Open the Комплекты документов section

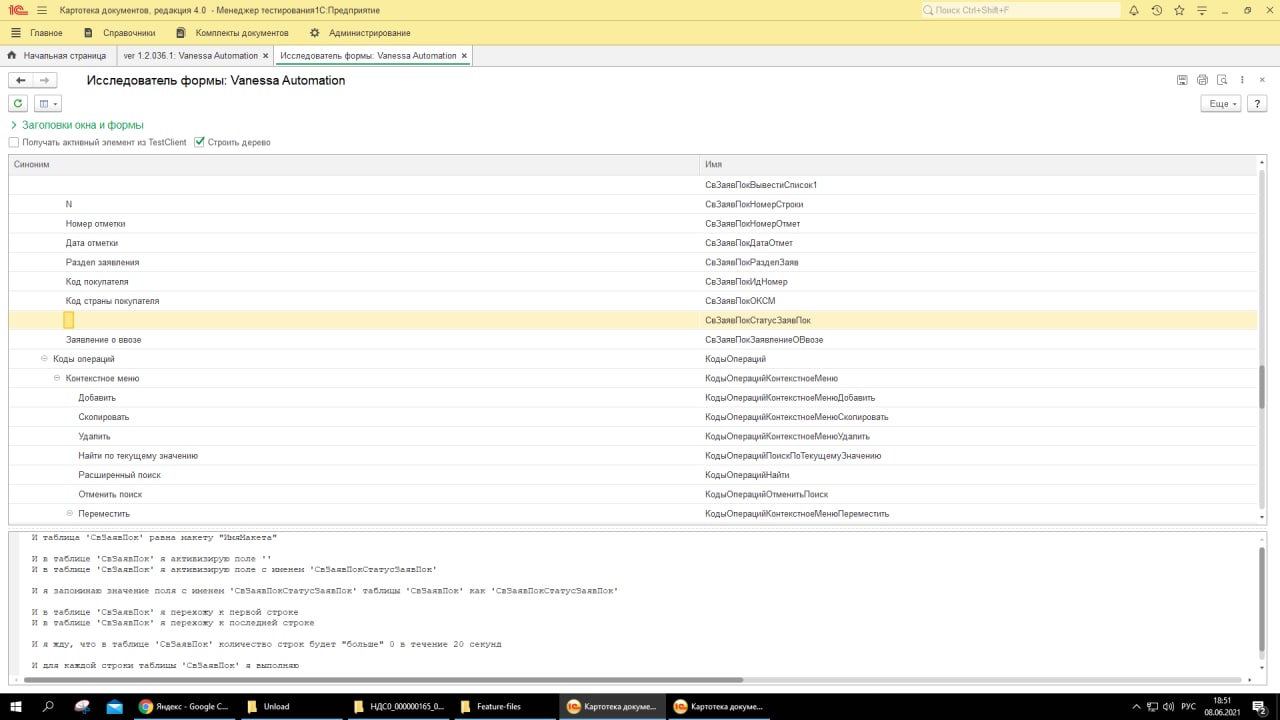click(242, 33)
